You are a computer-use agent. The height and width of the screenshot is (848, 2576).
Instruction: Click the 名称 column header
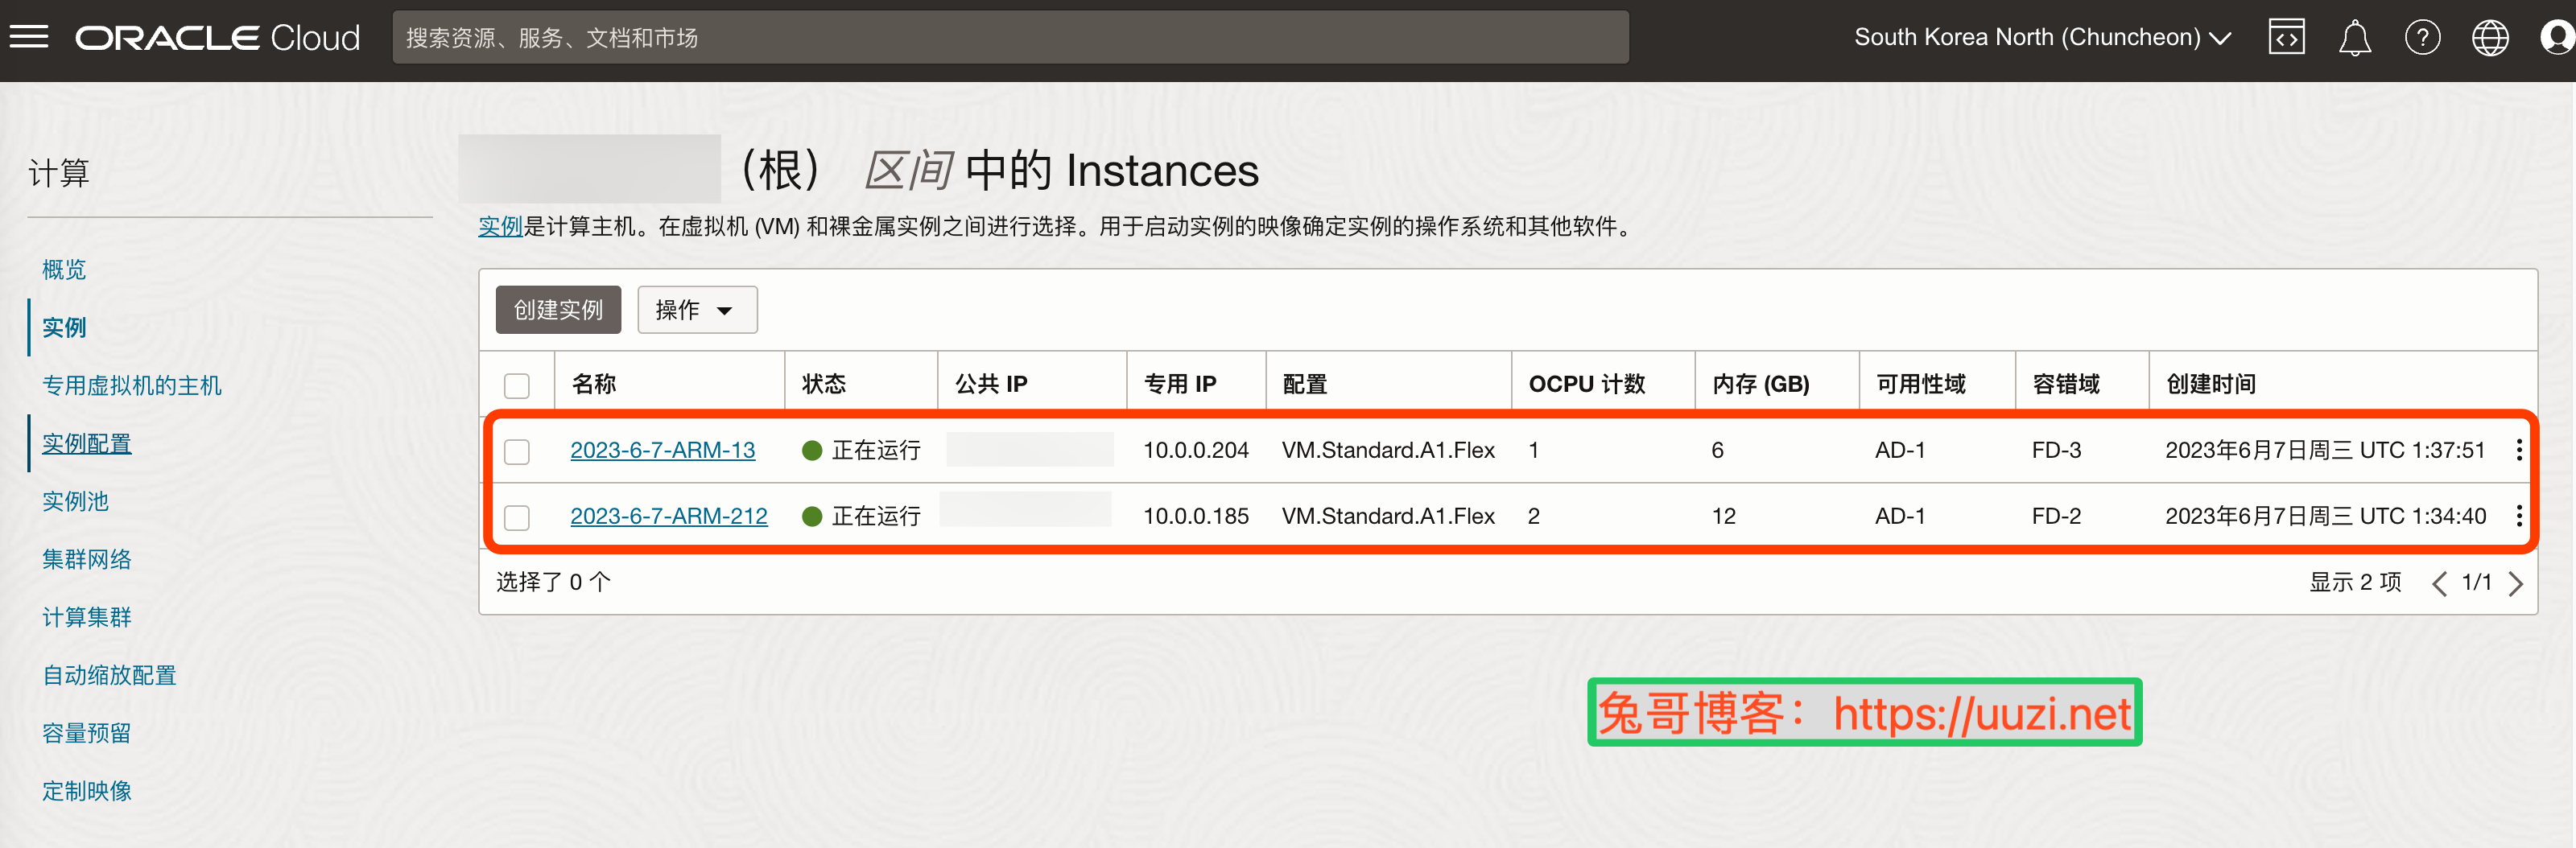pyautogui.click(x=594, y=384)
